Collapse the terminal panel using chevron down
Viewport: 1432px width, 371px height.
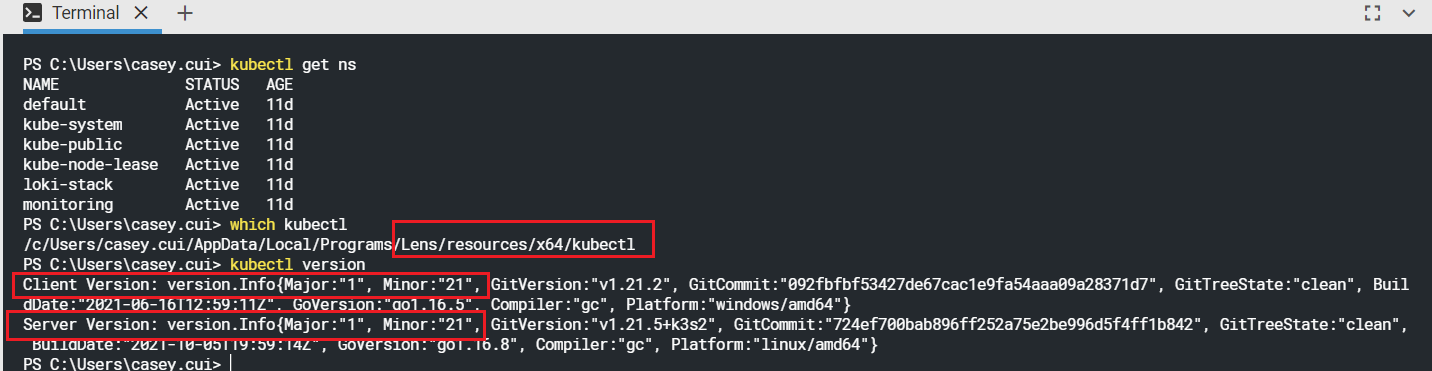pos(1409,13)
